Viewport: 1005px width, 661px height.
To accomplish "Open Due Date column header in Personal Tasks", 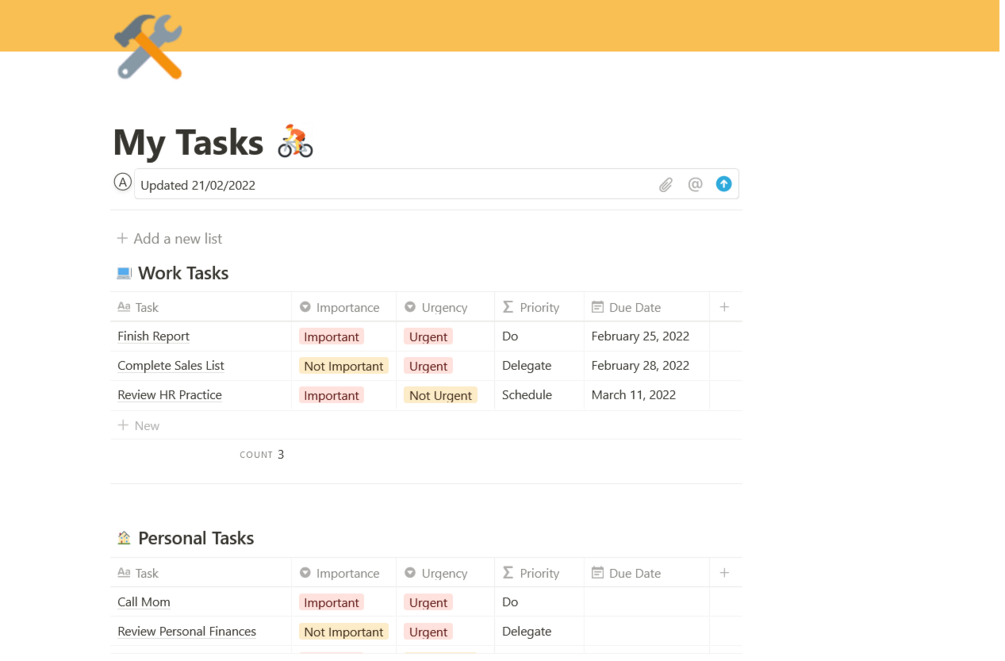I will click(634, 573).
